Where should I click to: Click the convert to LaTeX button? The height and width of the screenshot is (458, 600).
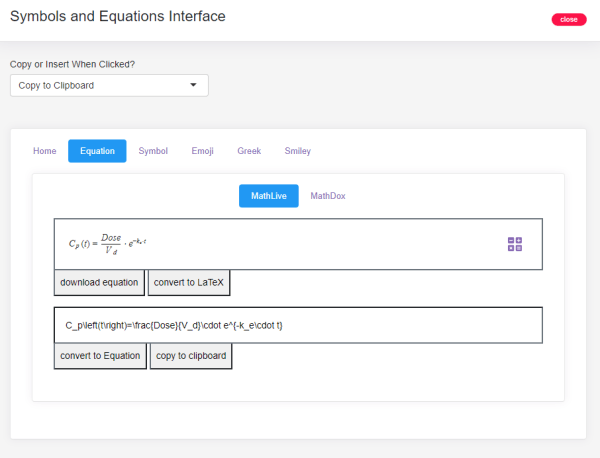click(x=190, y=283)
